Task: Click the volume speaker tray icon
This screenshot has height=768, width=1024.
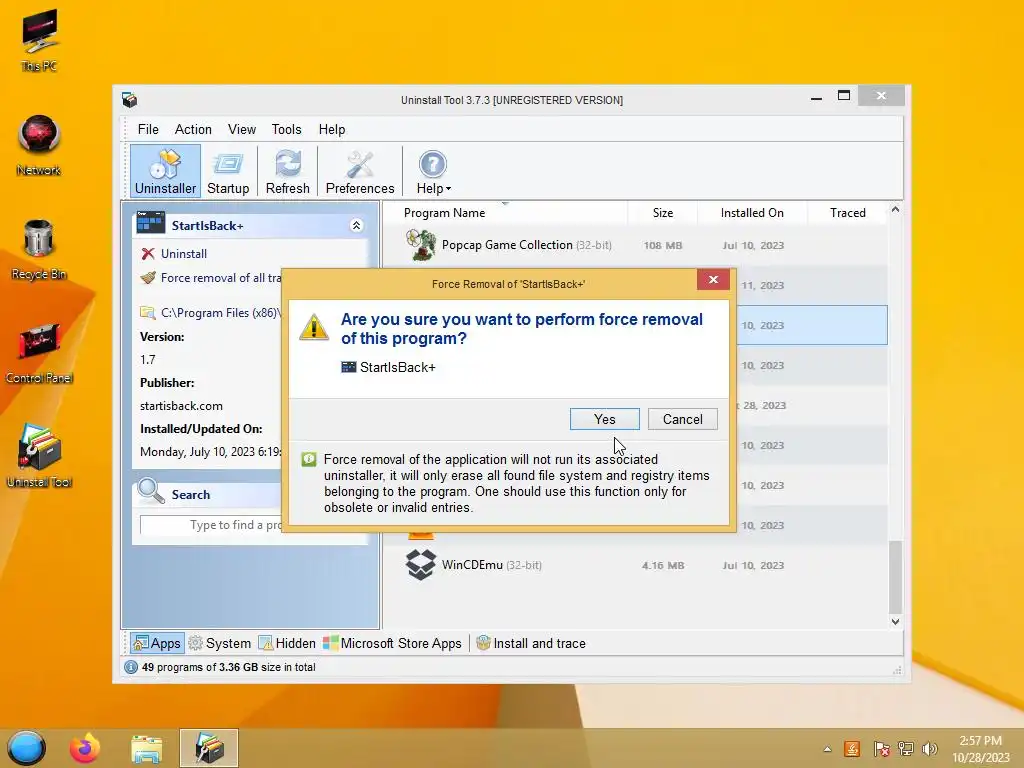Action: coord(930,749)
